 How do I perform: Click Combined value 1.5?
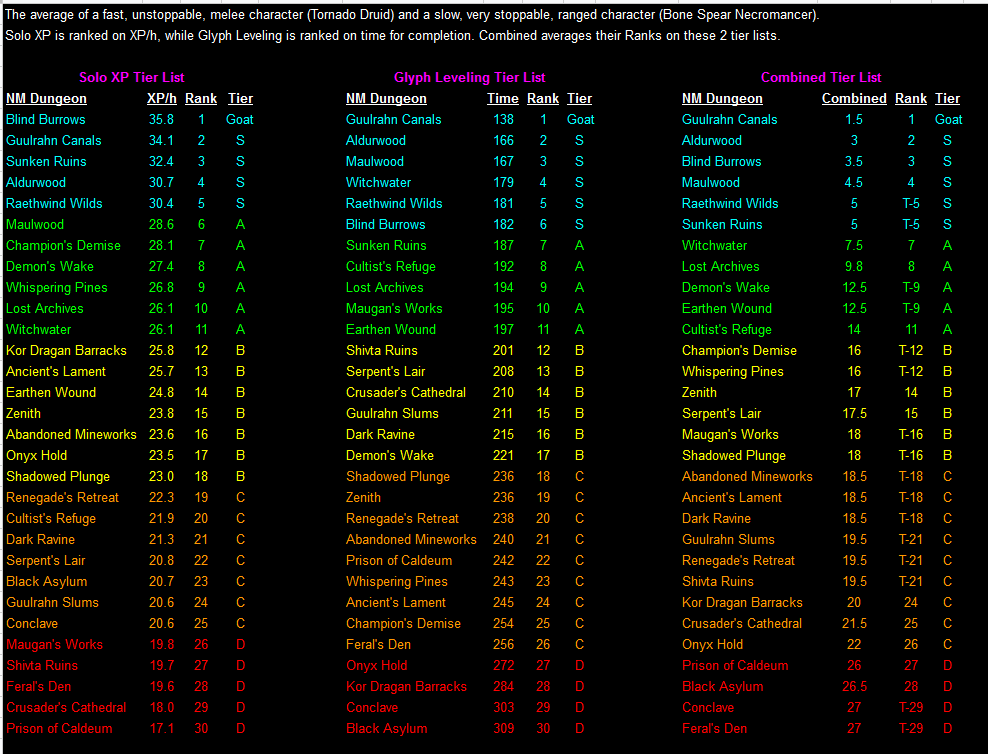point(854,119)
